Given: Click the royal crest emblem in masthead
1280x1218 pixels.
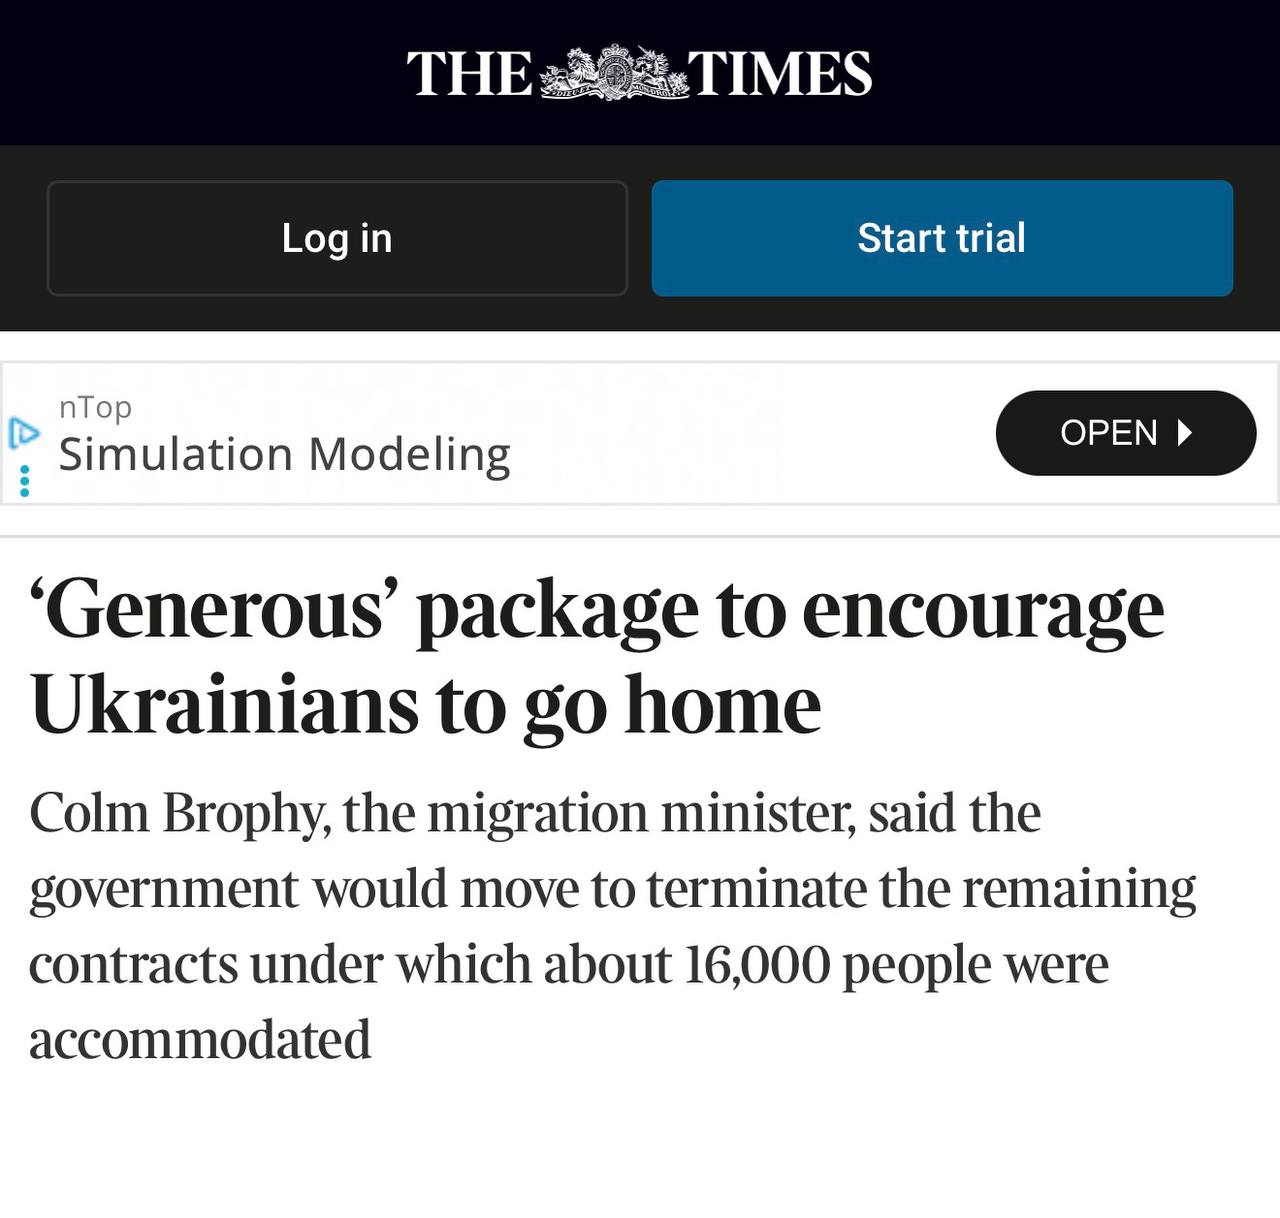Looking at the screenshot, I should click(614, 73).
